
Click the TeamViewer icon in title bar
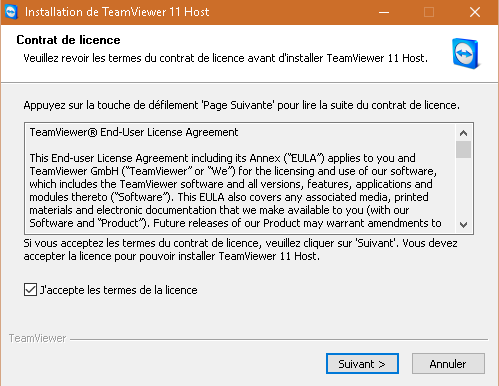point(11,12)
